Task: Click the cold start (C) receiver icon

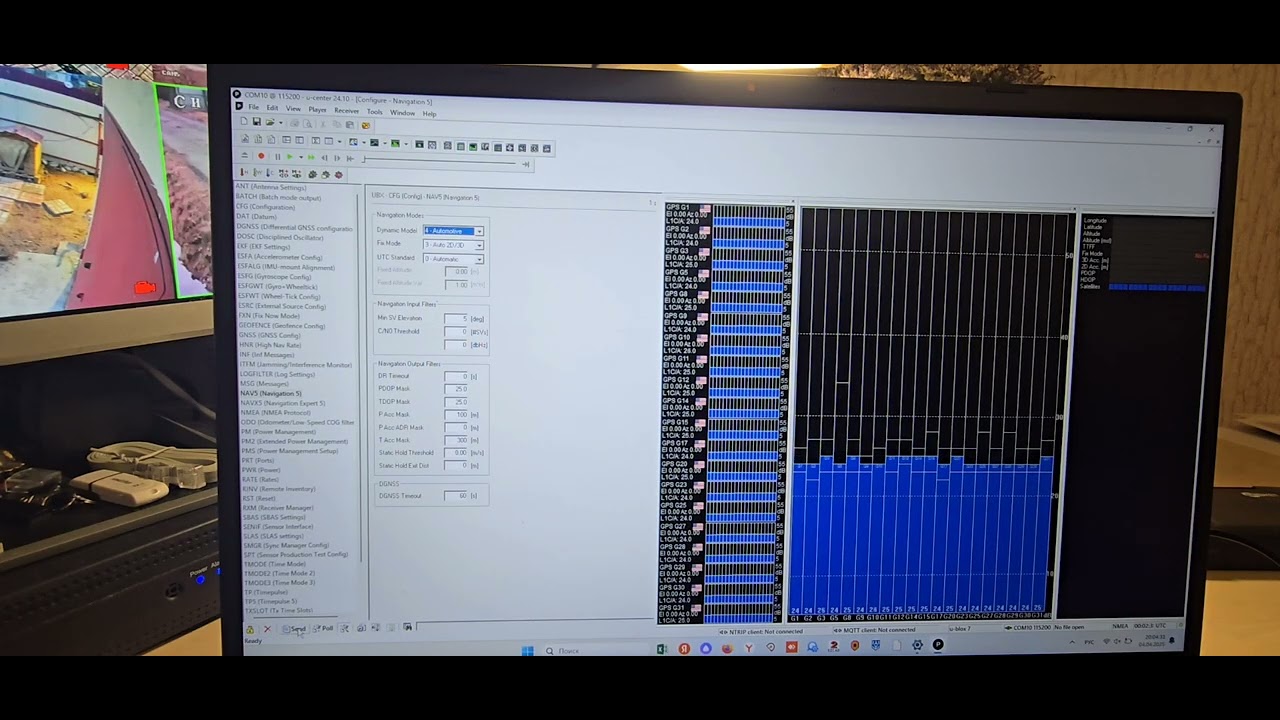Action: click(270, 173)
